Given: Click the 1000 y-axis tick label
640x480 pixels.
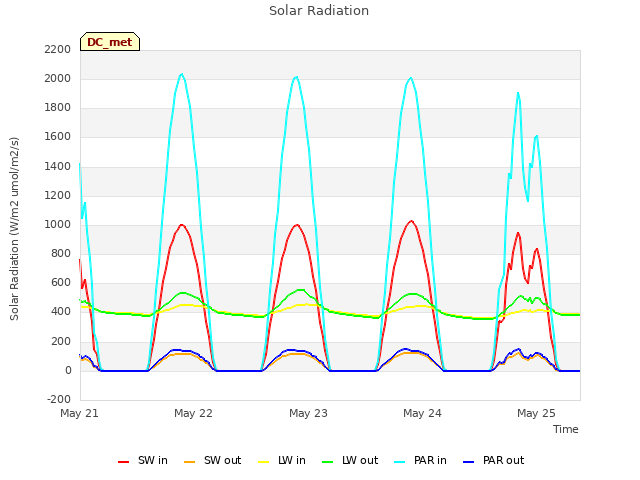Looking at the screenshot, I should coord(58,224).
